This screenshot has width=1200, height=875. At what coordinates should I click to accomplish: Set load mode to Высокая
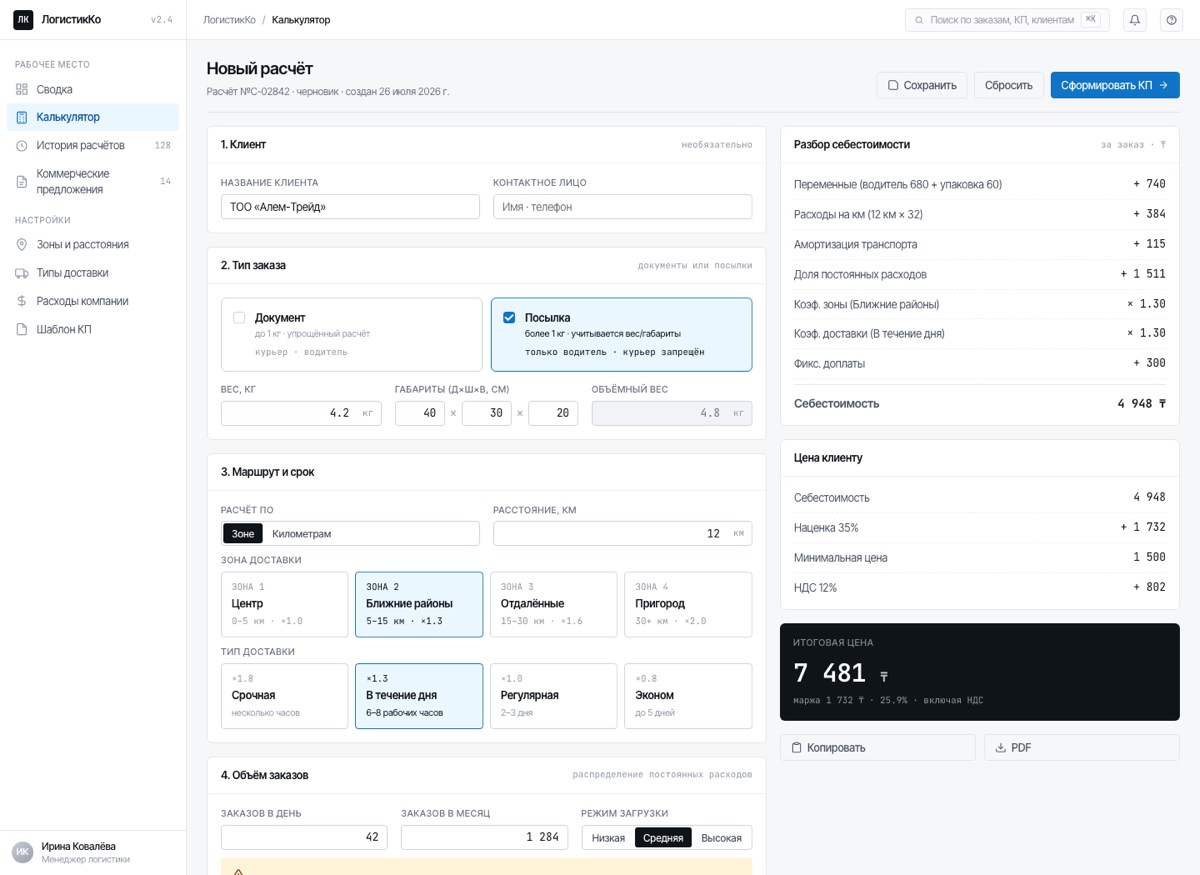721,838
